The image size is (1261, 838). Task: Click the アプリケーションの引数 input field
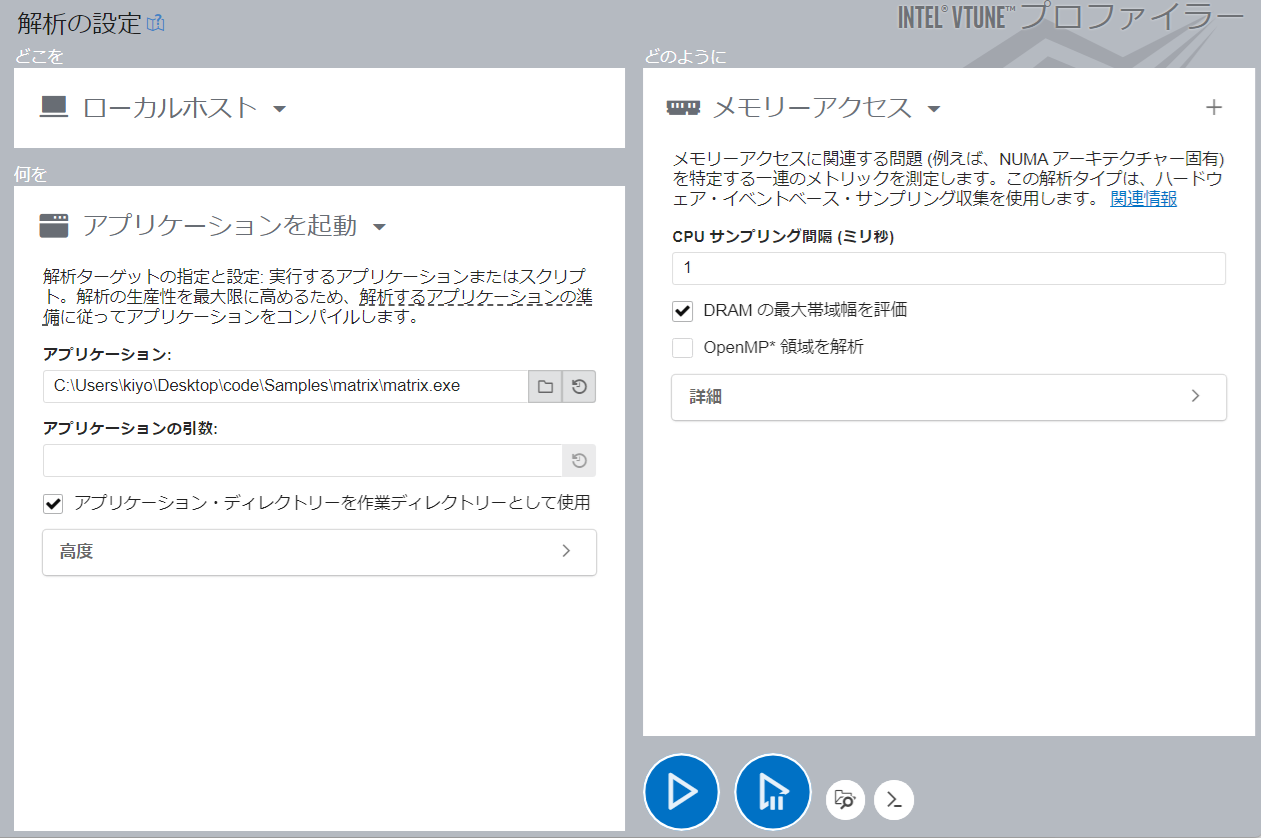[302, 461]
